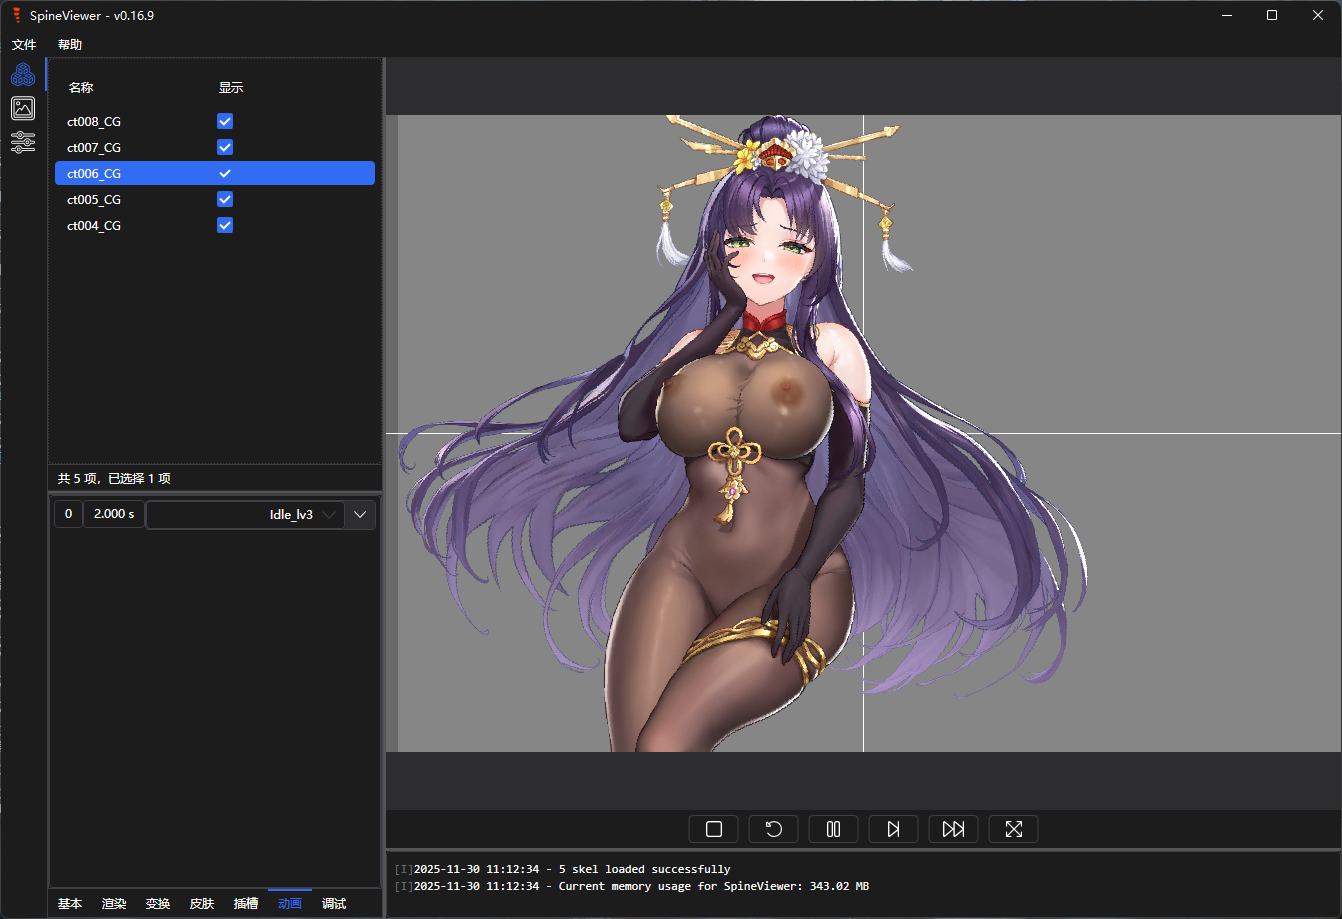This screenshot has height=919, width=1342.
Task: Open the image/background sidebar icon
Action: pos(23,108)
